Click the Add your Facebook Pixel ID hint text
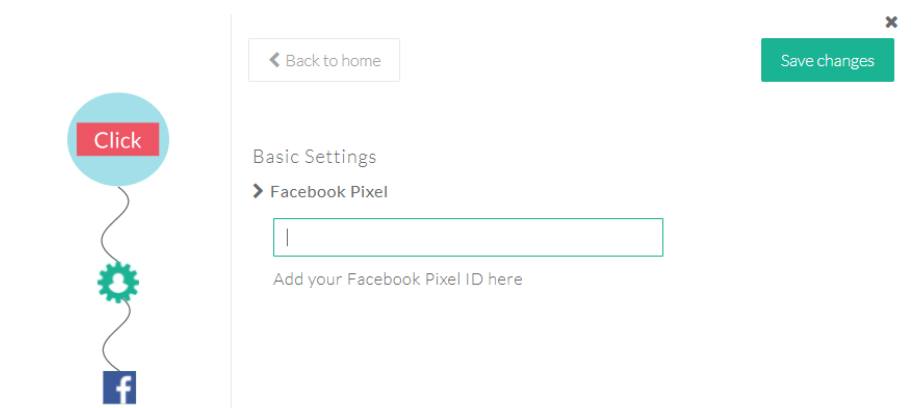Image resolution: width=918 pixels, height=408 pixels. [398, 279]
